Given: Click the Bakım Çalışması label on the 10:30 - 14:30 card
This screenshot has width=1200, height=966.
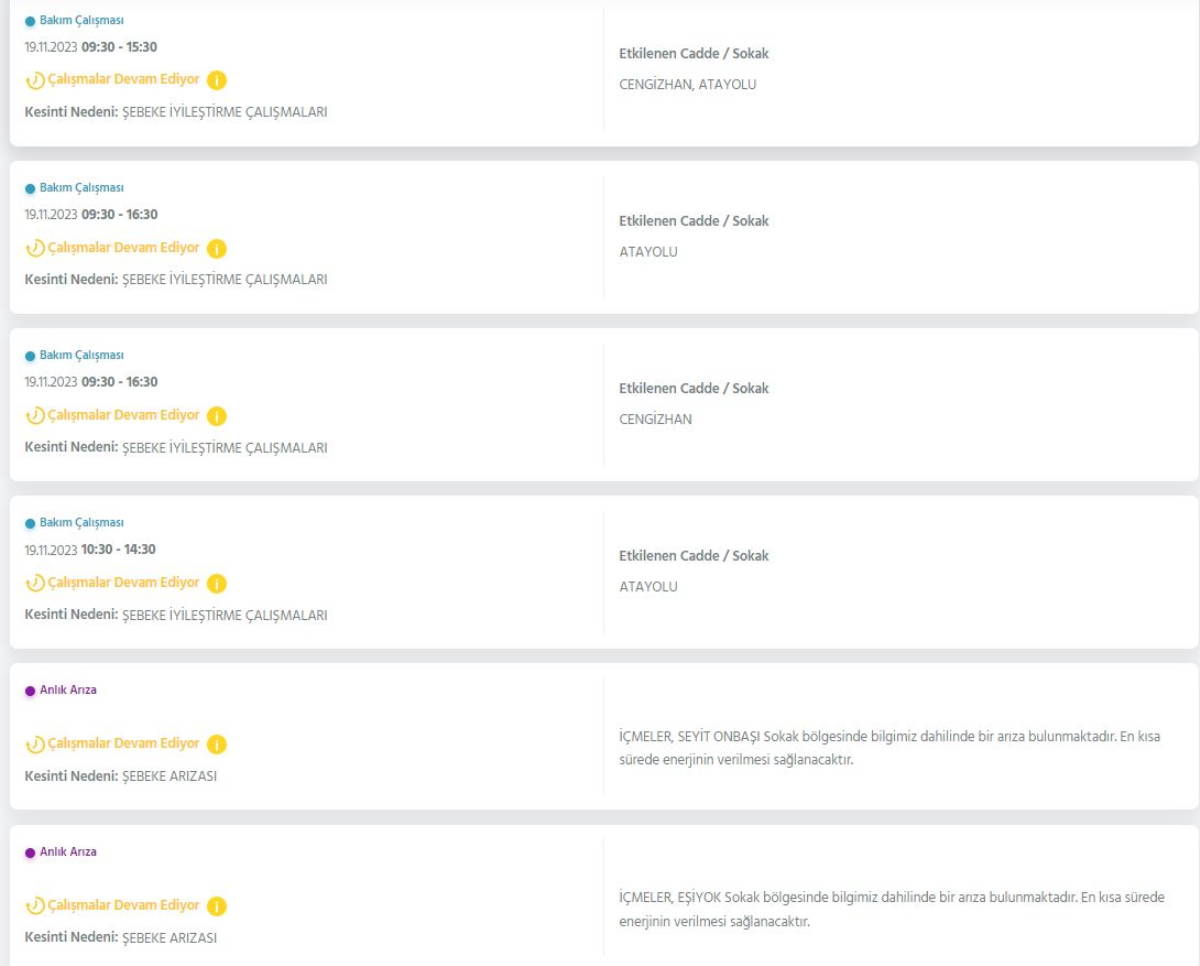Looking at the screenshot, I should tap(82, 523).
